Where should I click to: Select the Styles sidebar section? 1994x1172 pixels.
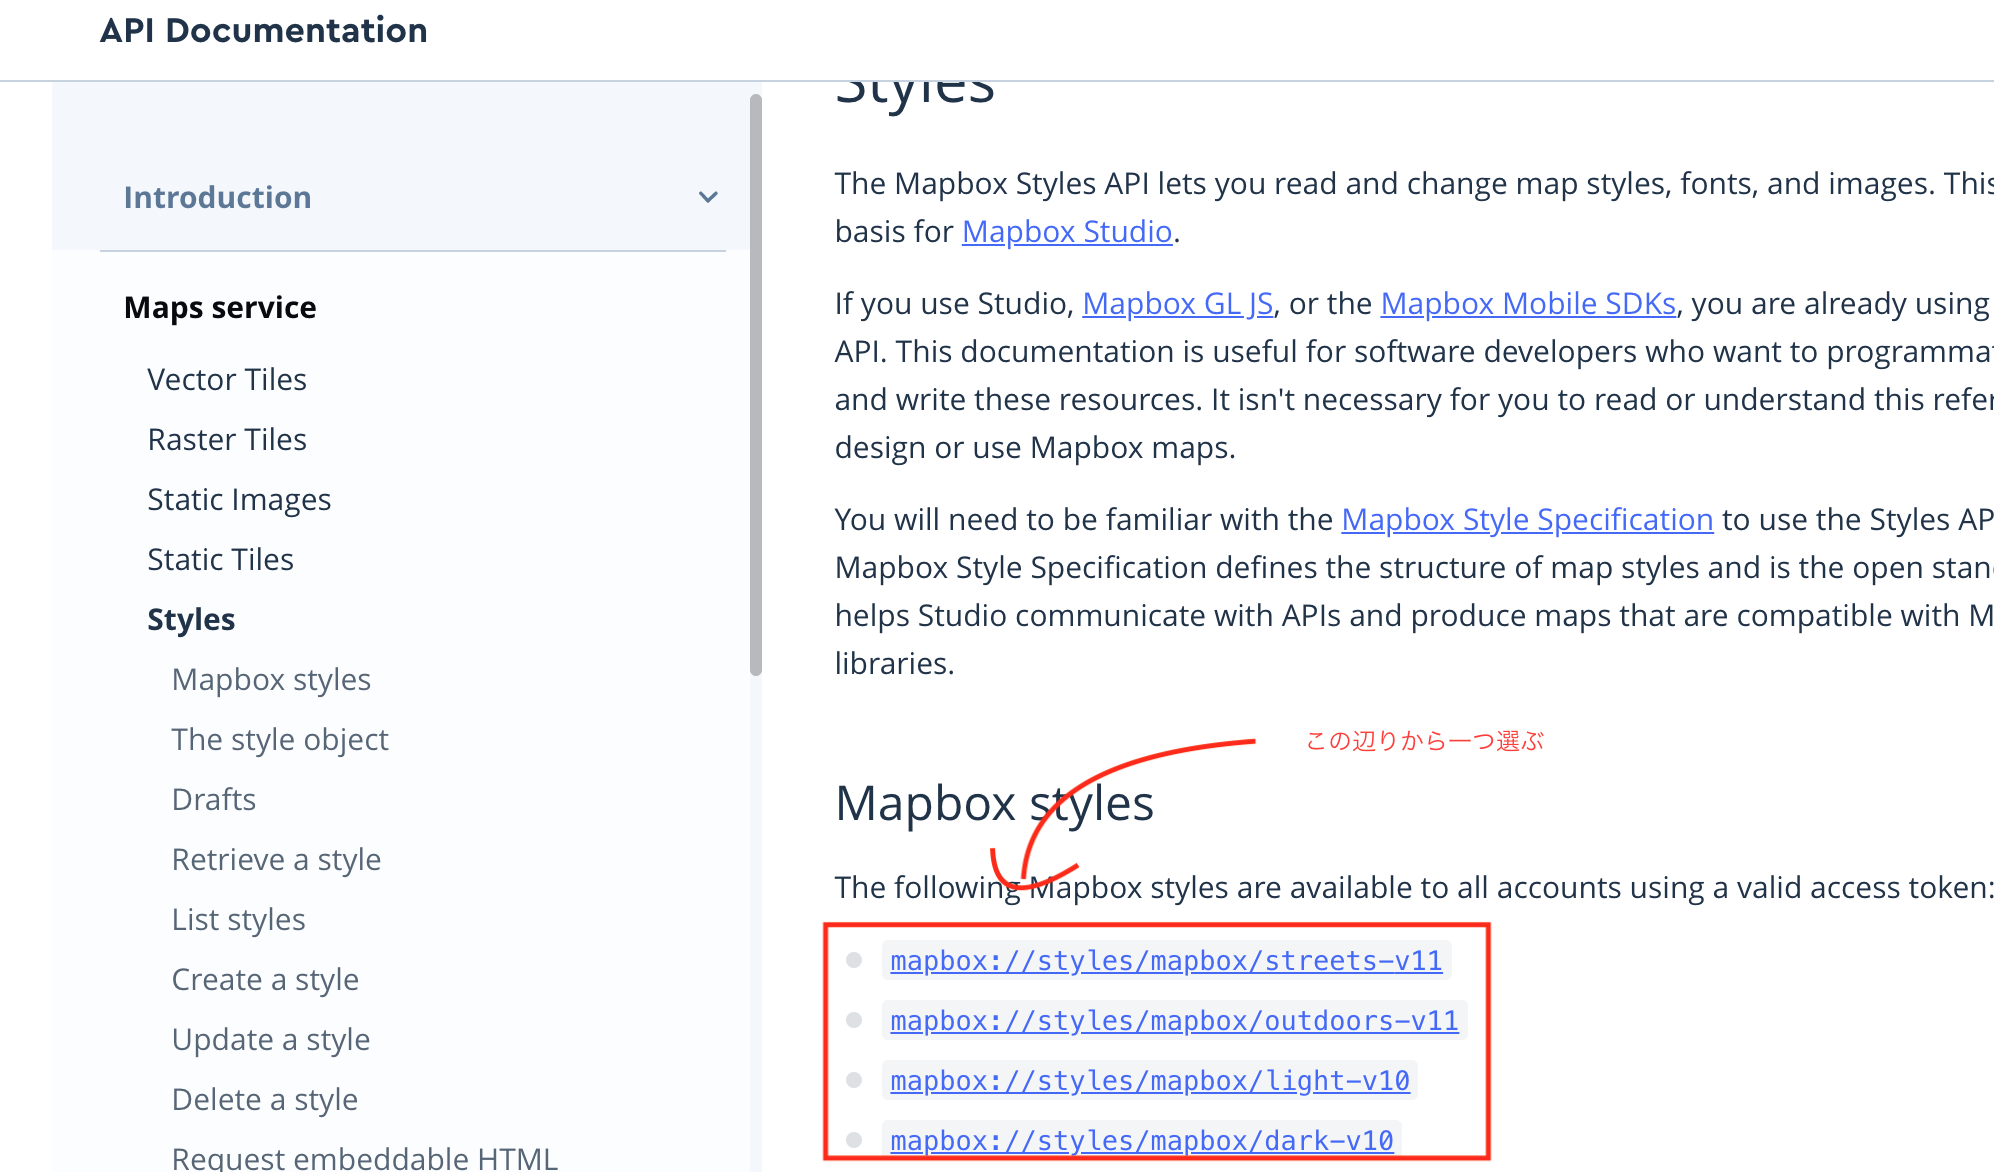click(x=191, y=619)
